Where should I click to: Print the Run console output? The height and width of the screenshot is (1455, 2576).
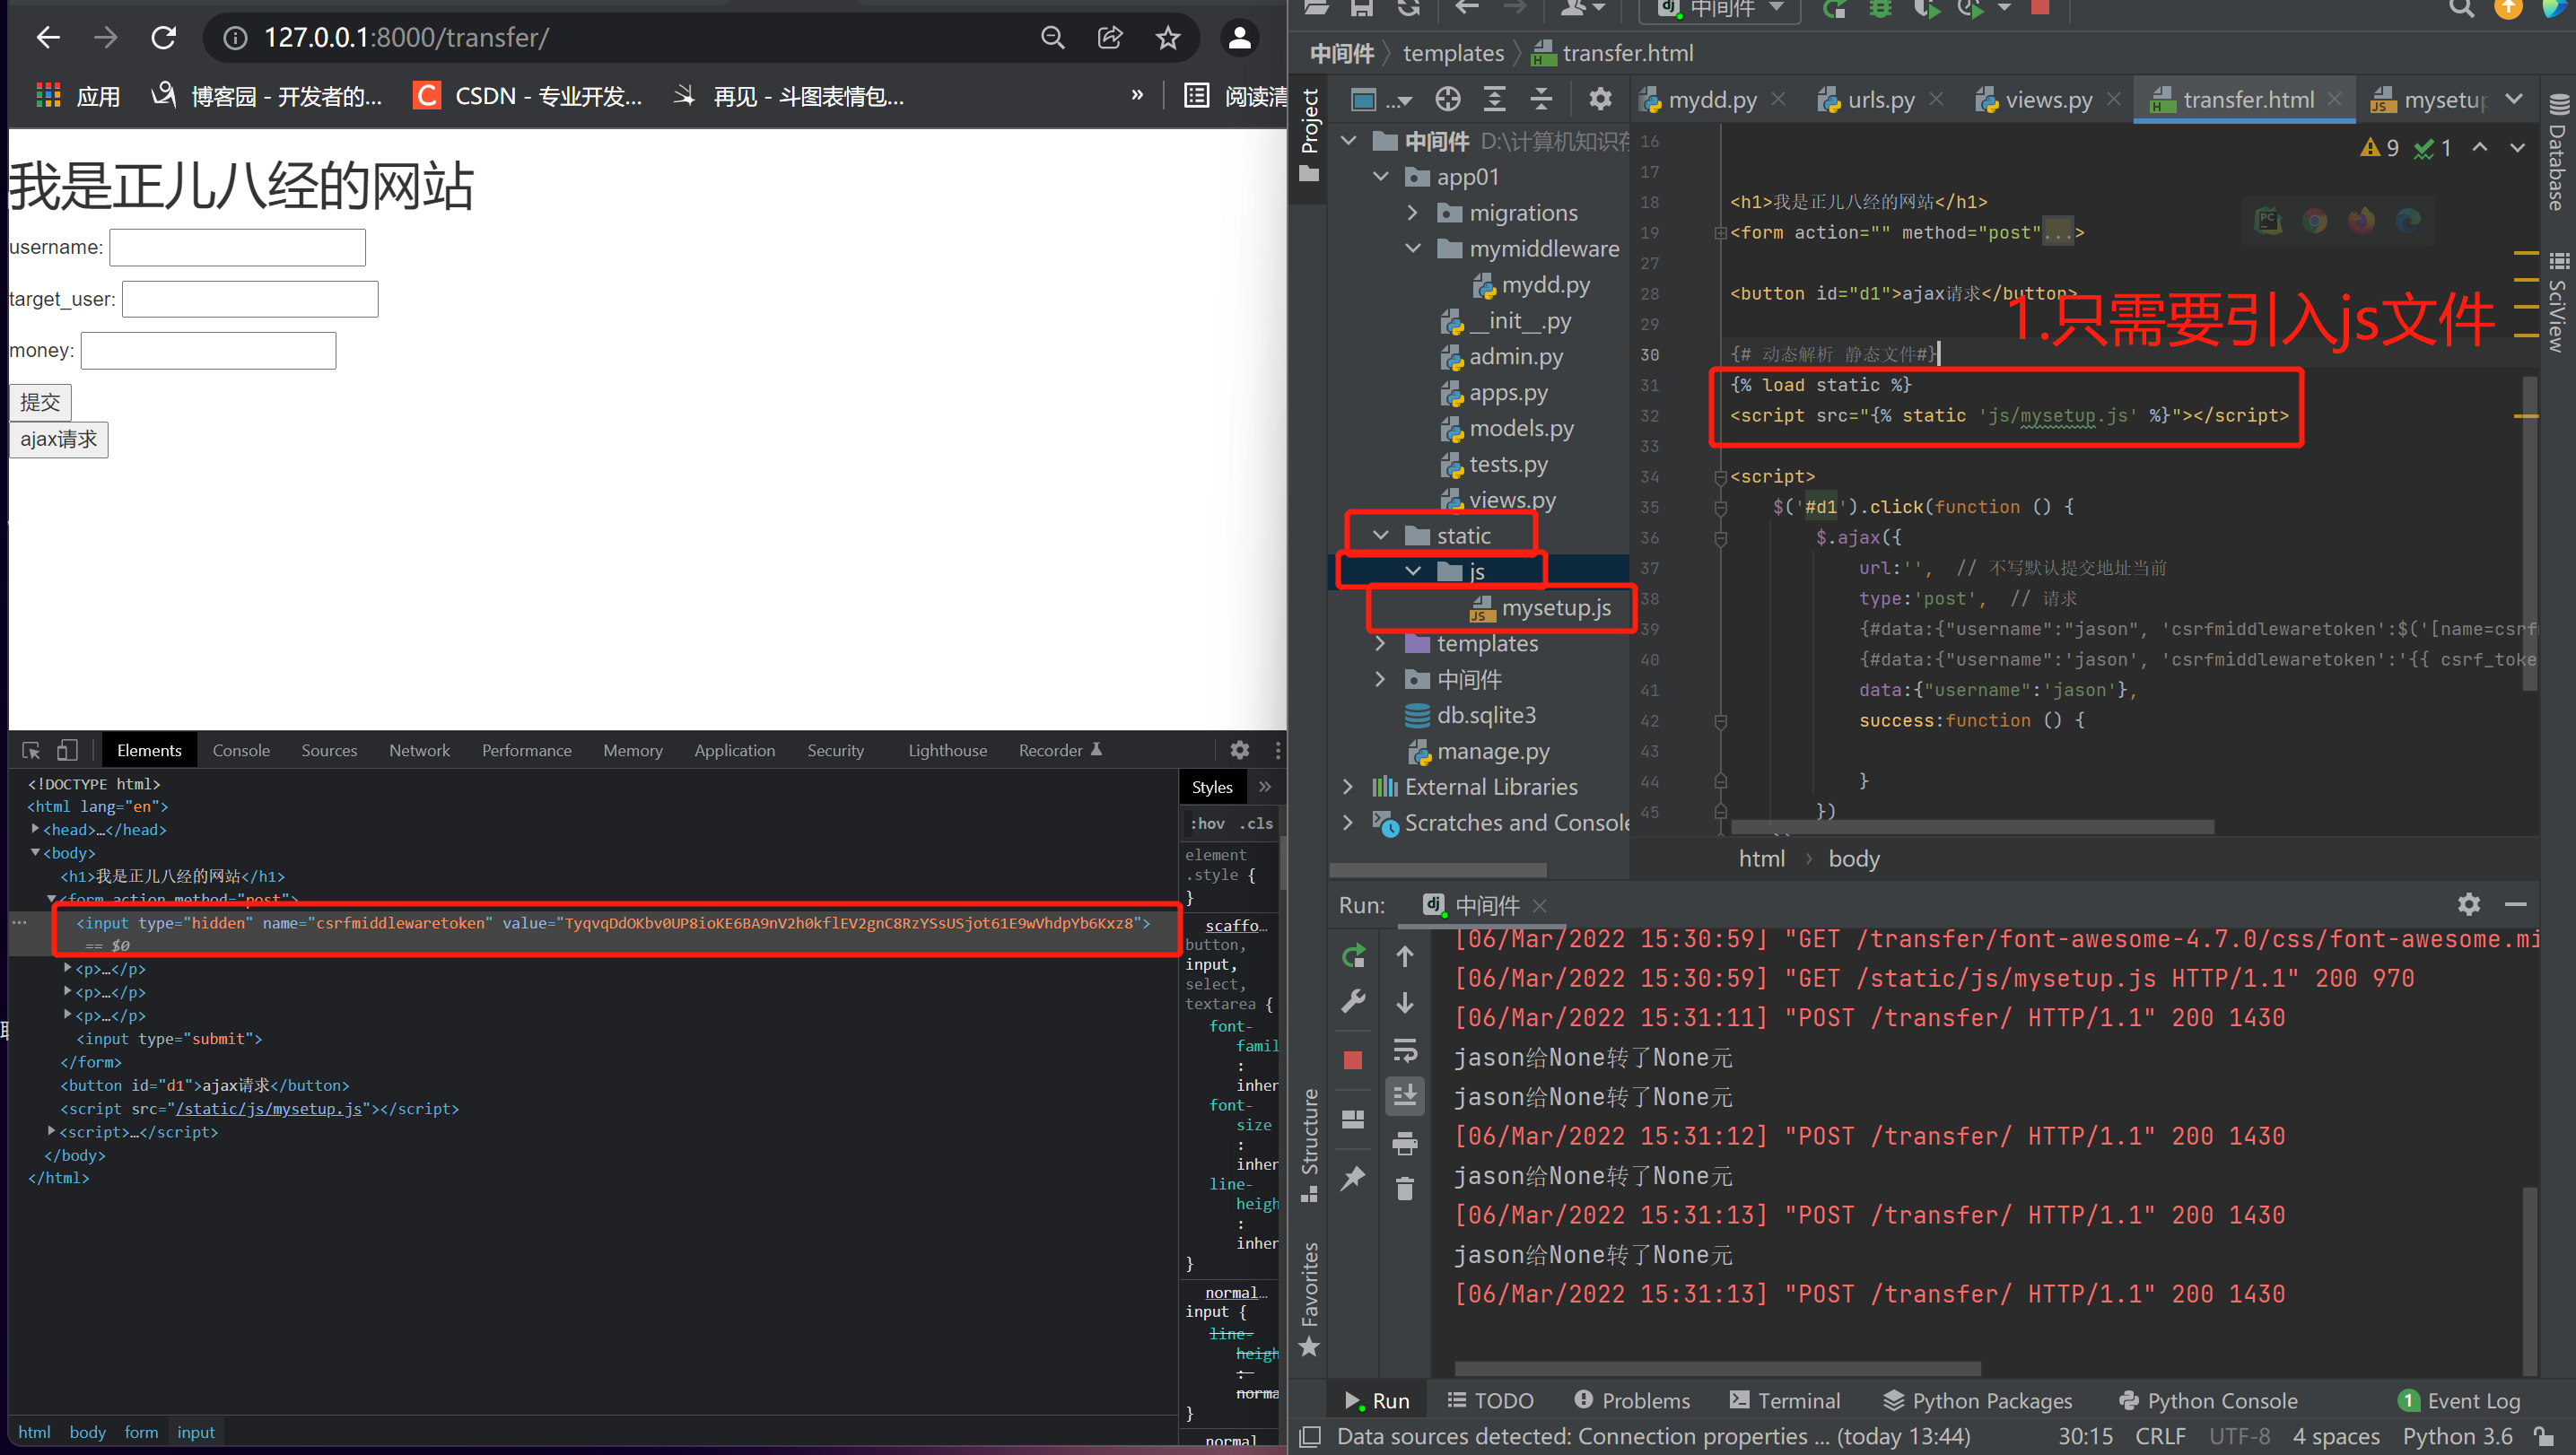pyautogui.click(x=1405, y=1142)
